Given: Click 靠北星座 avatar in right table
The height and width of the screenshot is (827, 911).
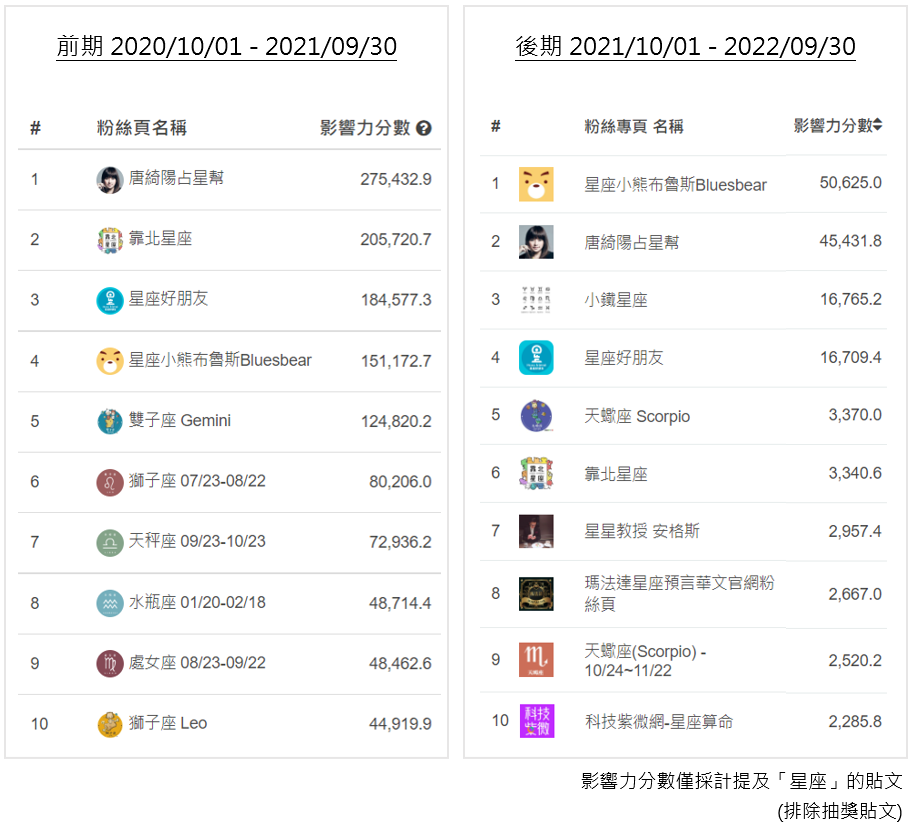Looking at the screenshot, I should click(x=536, y=474).
